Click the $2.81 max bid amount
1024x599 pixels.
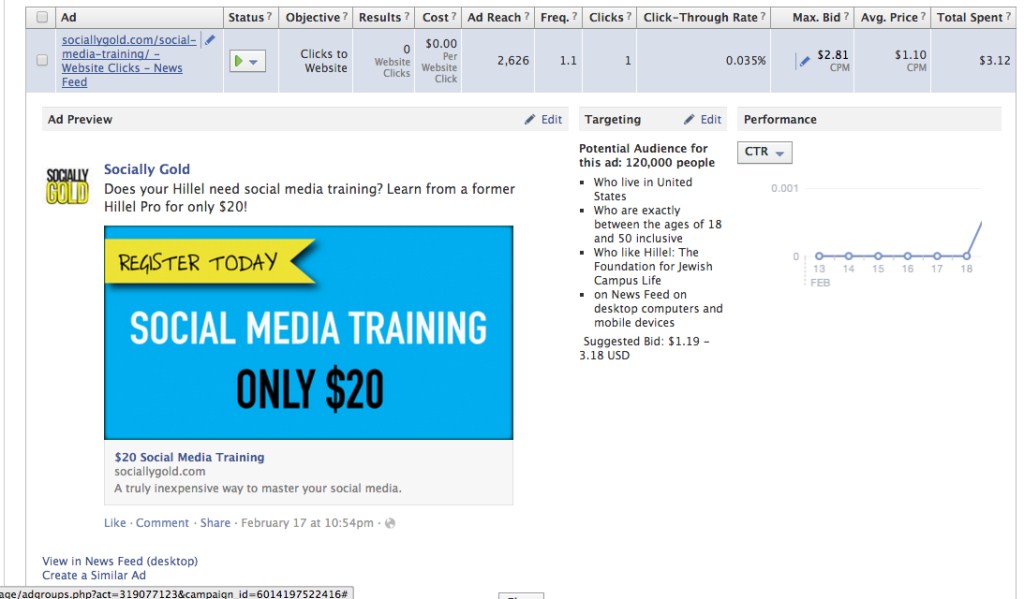[x=833, y=55]
